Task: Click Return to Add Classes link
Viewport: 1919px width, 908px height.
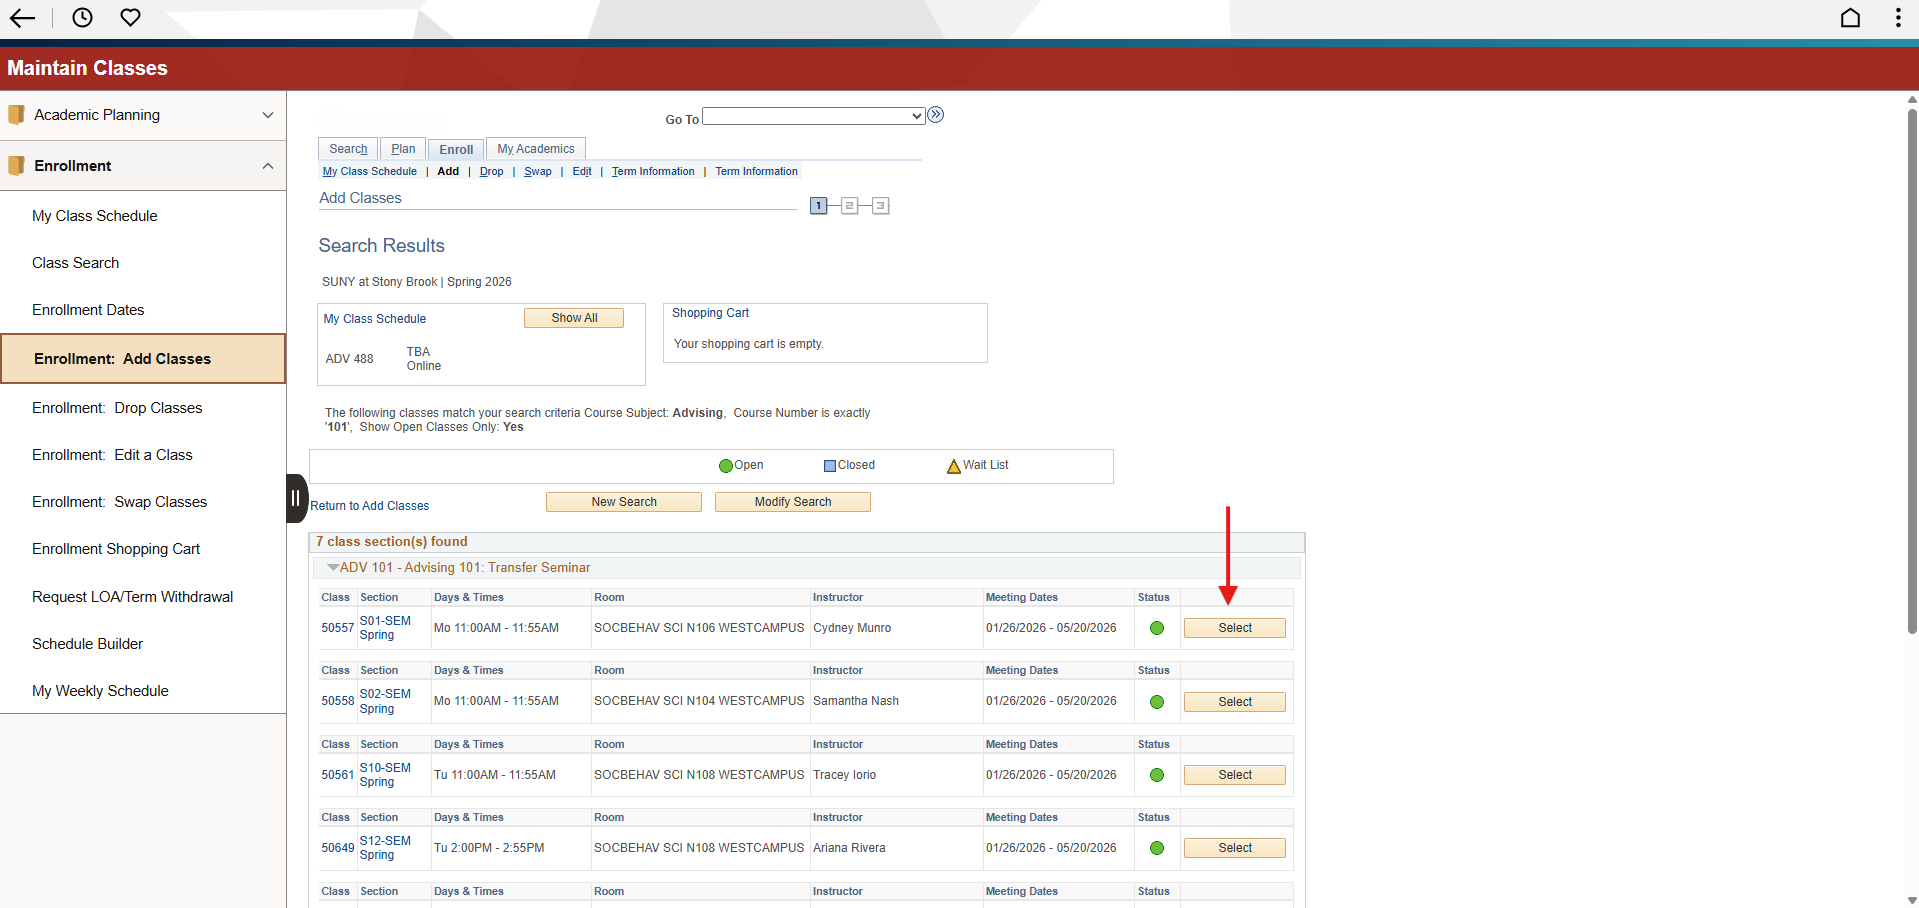Action: click(x=369, y=506)
